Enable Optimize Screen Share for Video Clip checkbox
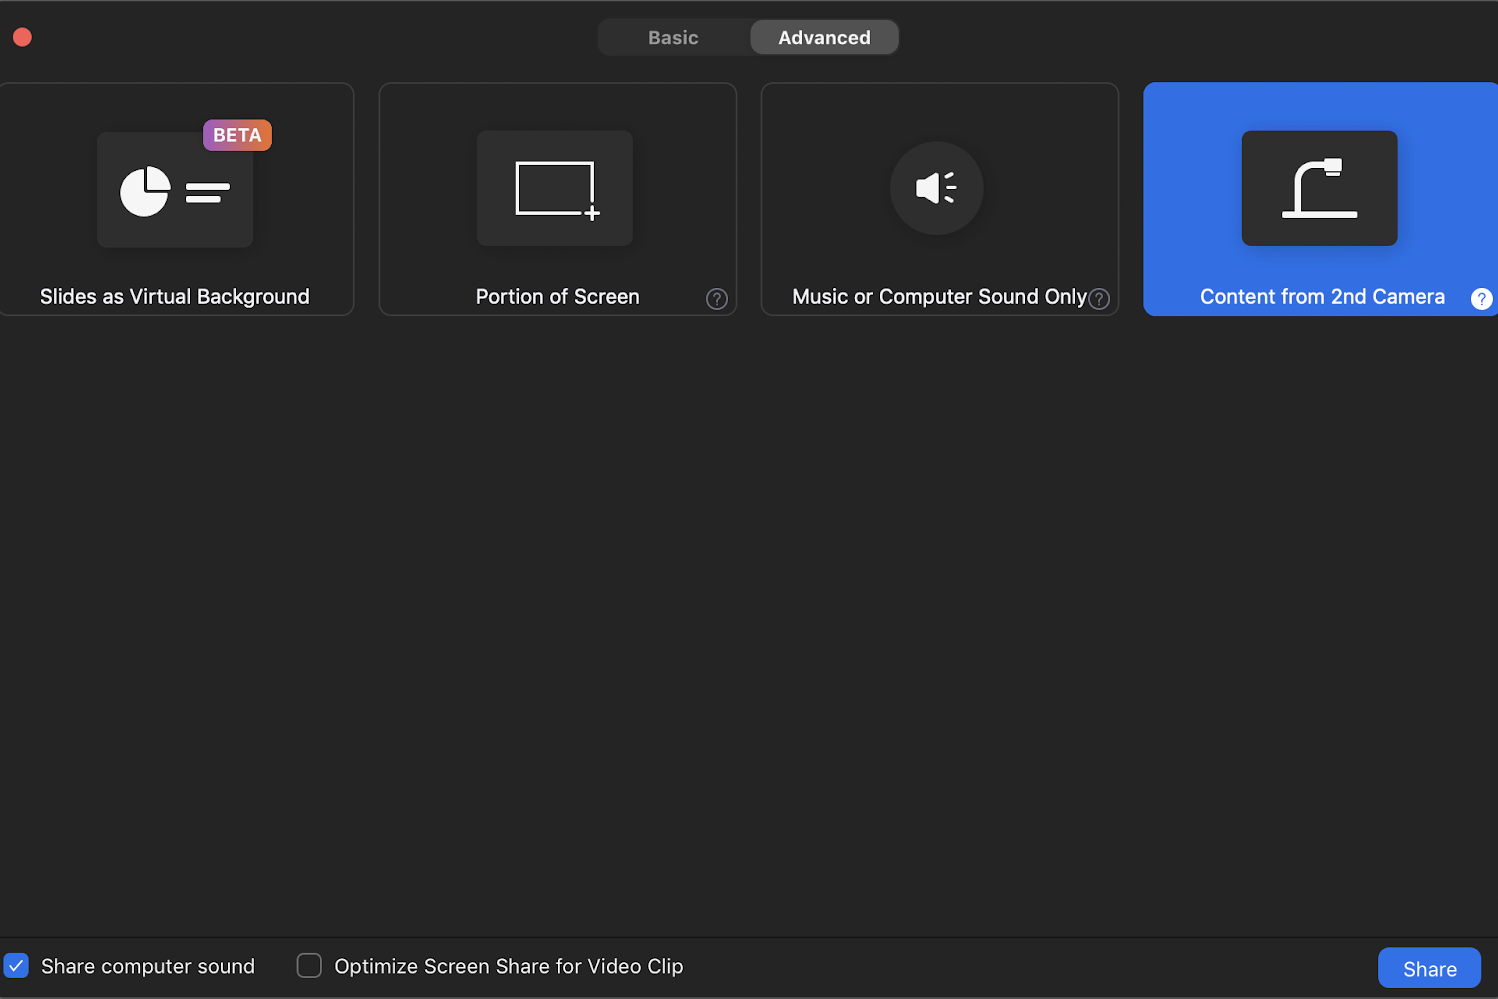Viewport: 1498px width, 999px height. point(309,966)
